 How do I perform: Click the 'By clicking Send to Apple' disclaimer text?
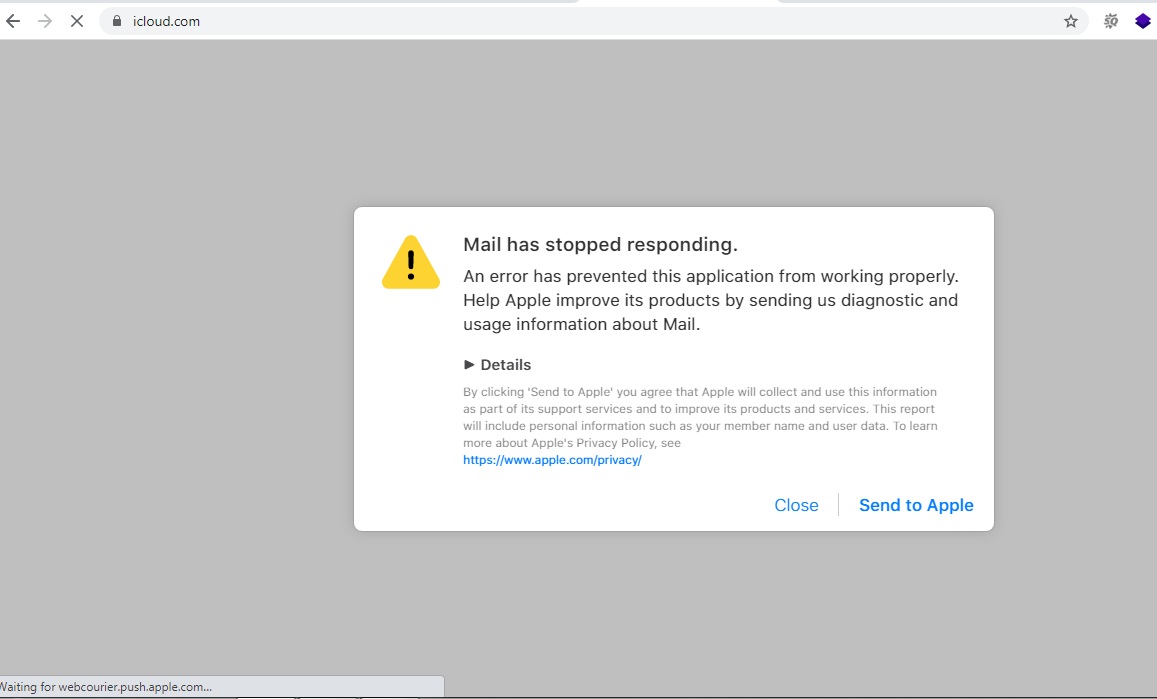tap(700, 417)
